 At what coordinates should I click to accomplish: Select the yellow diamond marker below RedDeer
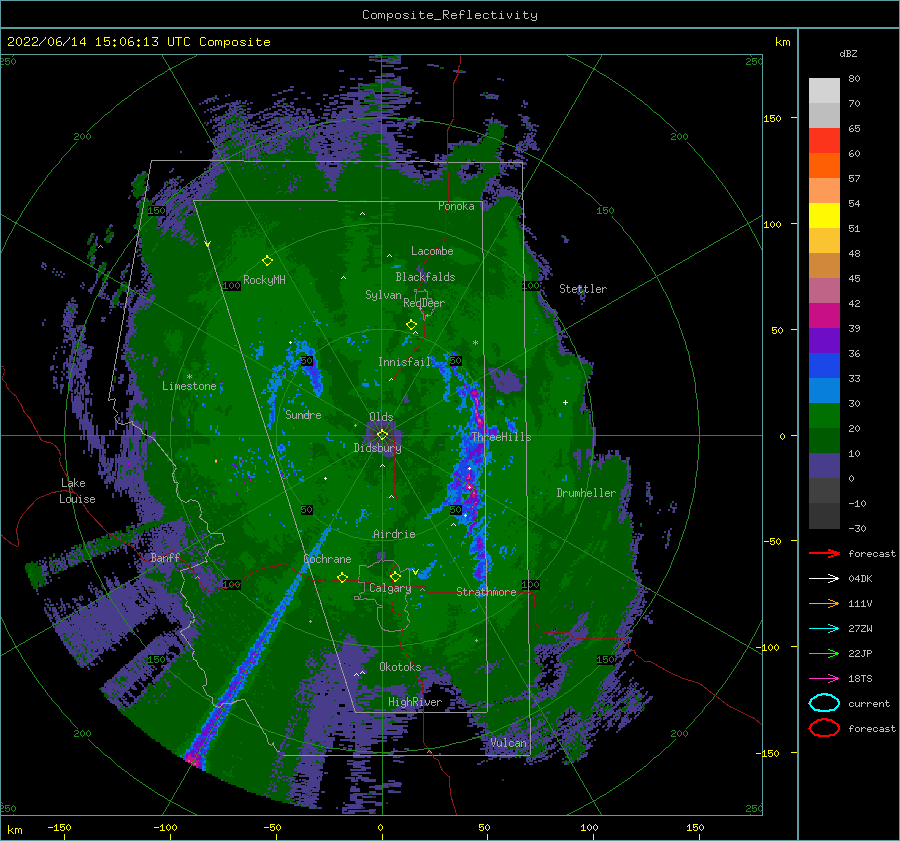[411, 325]
